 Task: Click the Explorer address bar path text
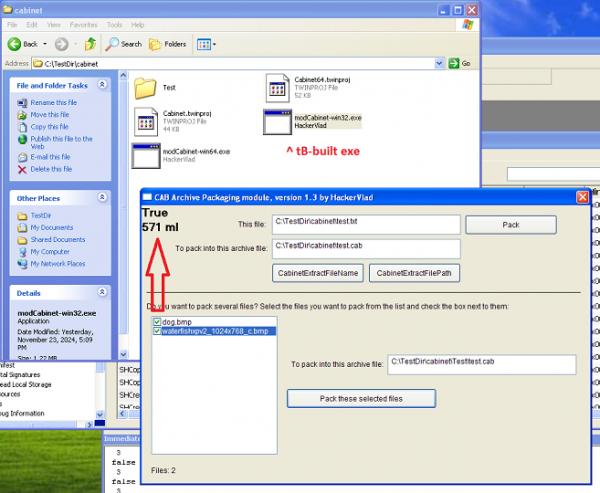click(71, 64)
